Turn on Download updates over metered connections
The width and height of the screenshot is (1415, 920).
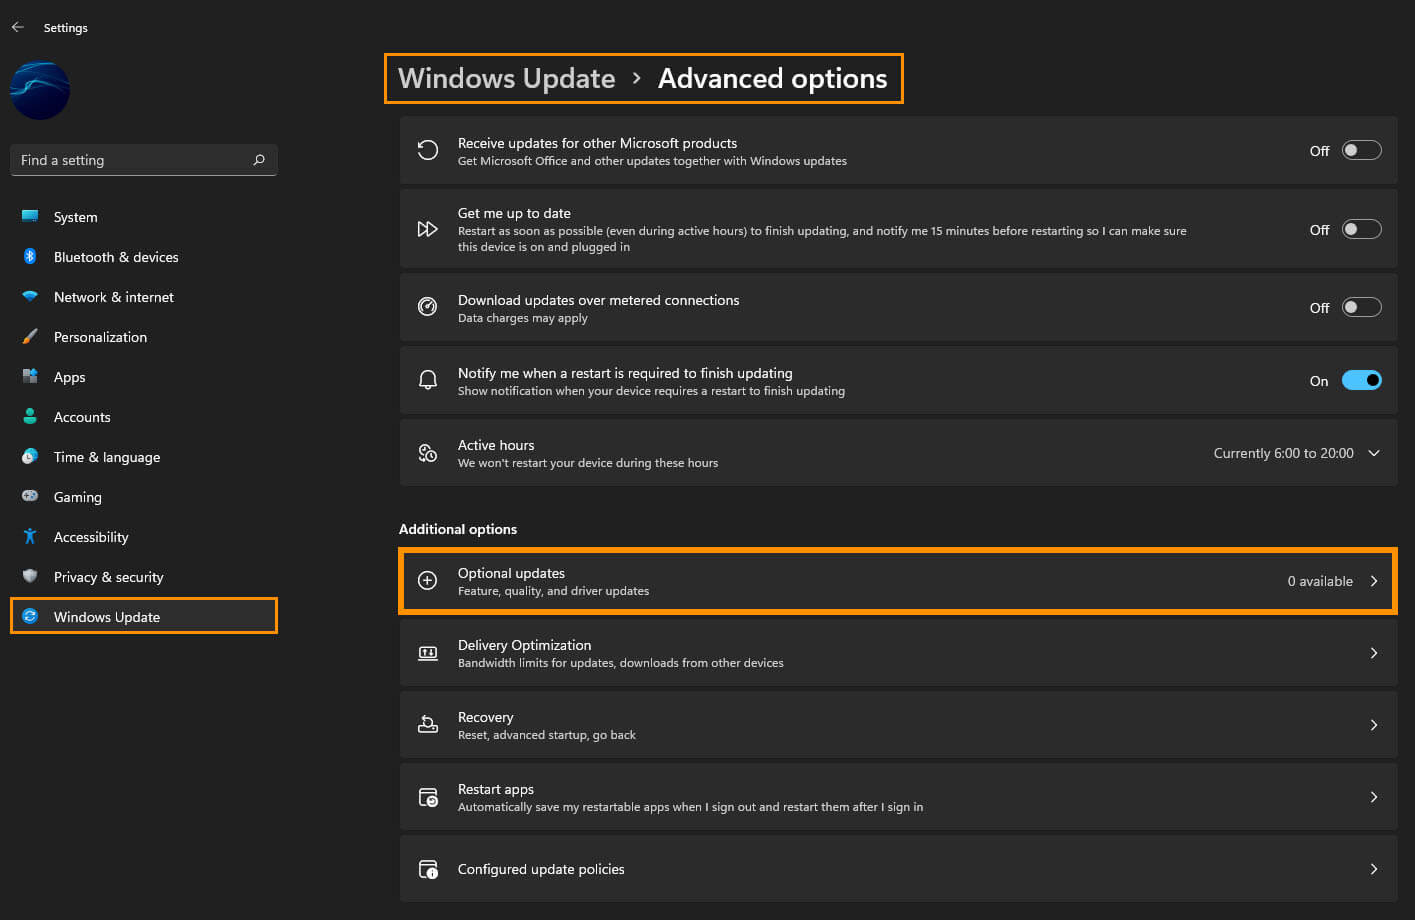pos(1361,307)
